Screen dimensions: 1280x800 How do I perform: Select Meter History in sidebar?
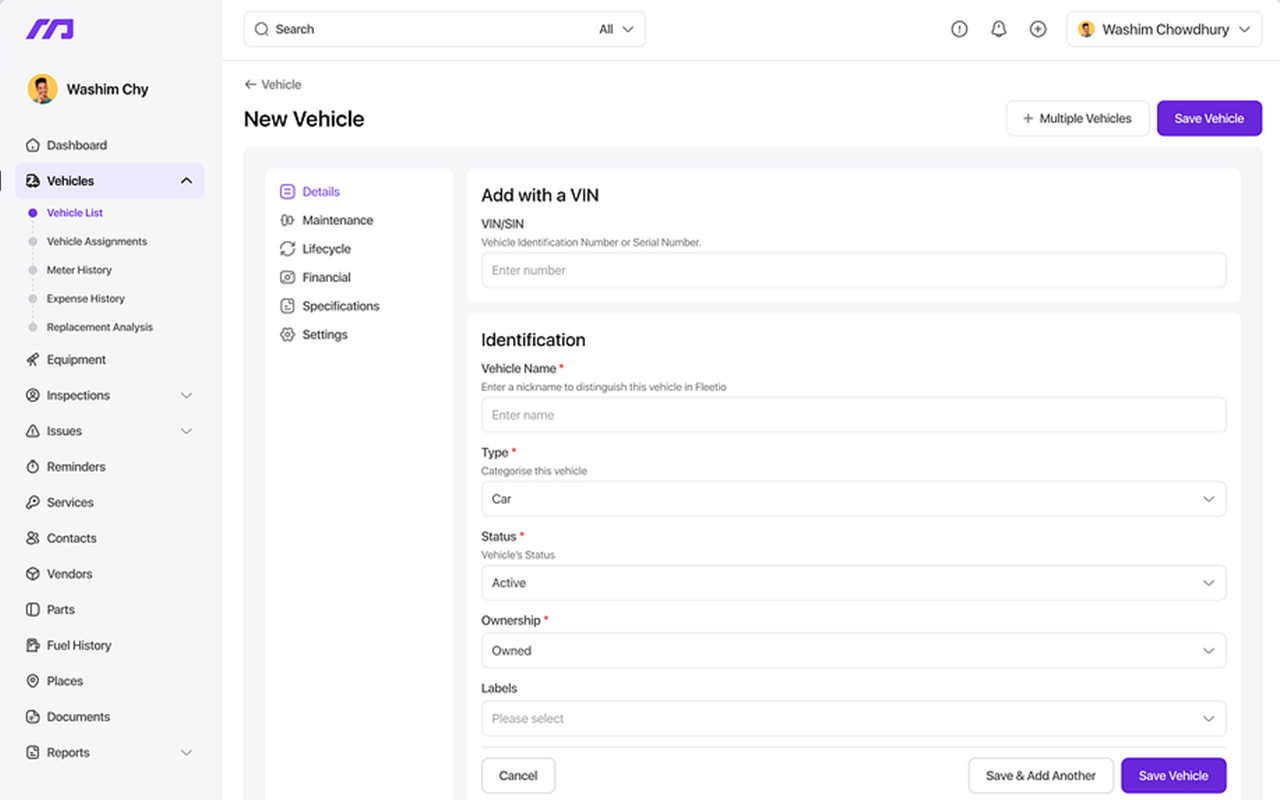point(79,270)
